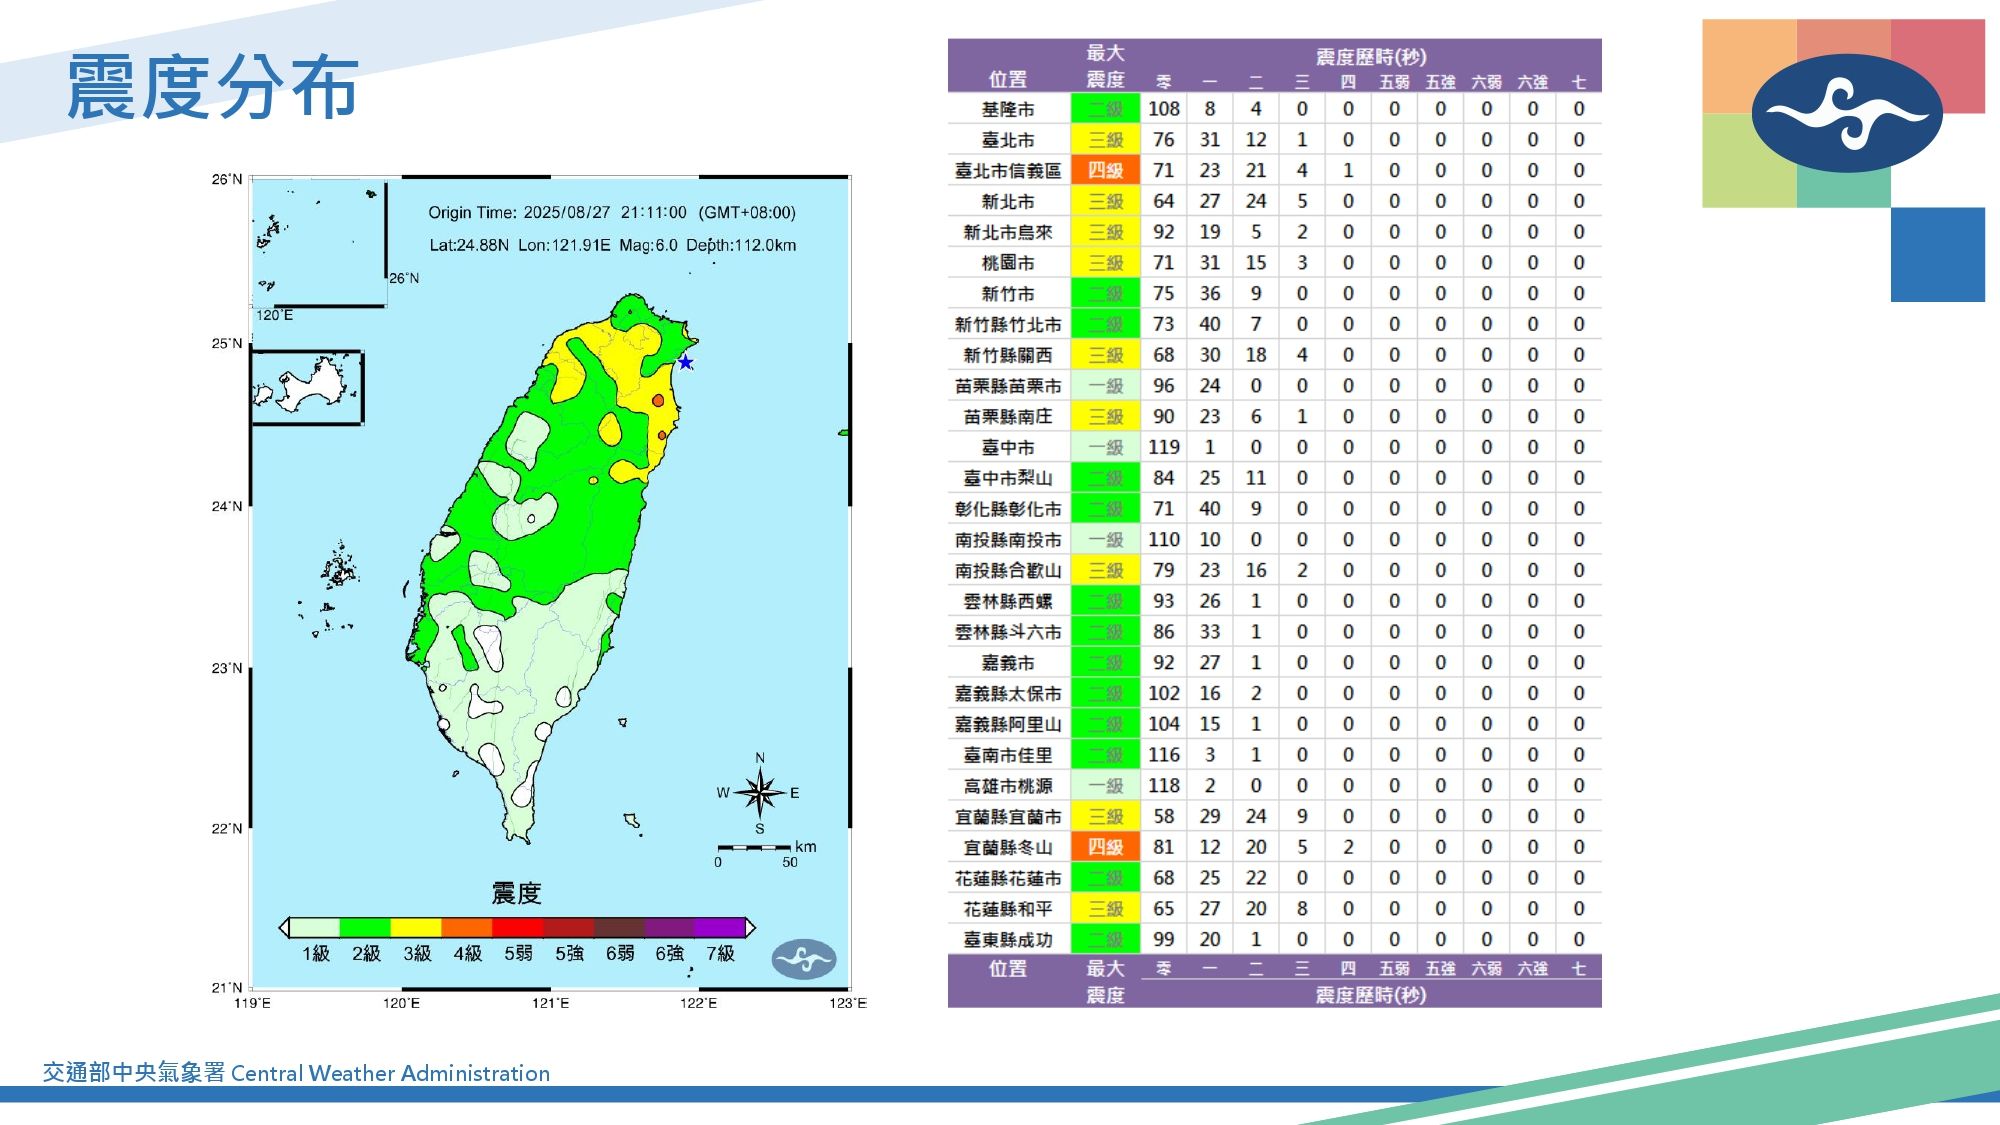
Task: Click the 桃園市 row label
Action: pos(1008,263)
